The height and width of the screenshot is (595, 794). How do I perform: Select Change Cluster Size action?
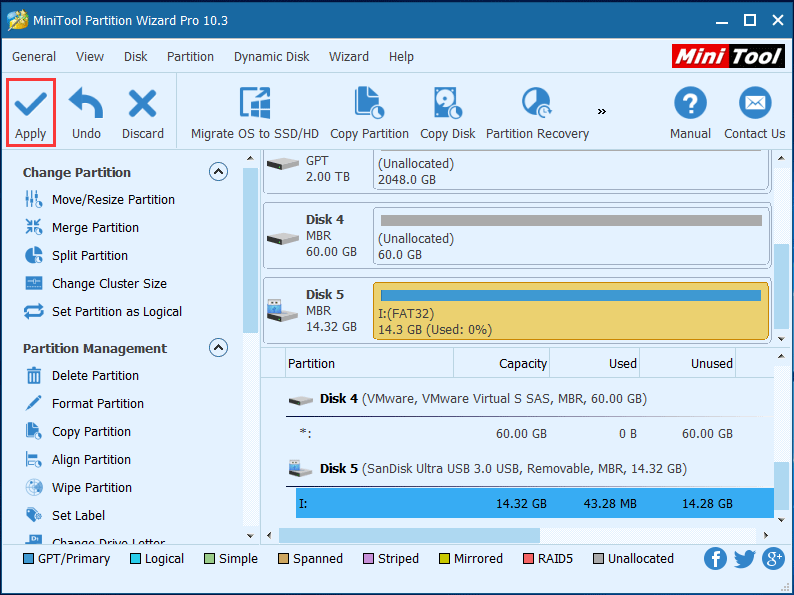click(x=96, y=284)
